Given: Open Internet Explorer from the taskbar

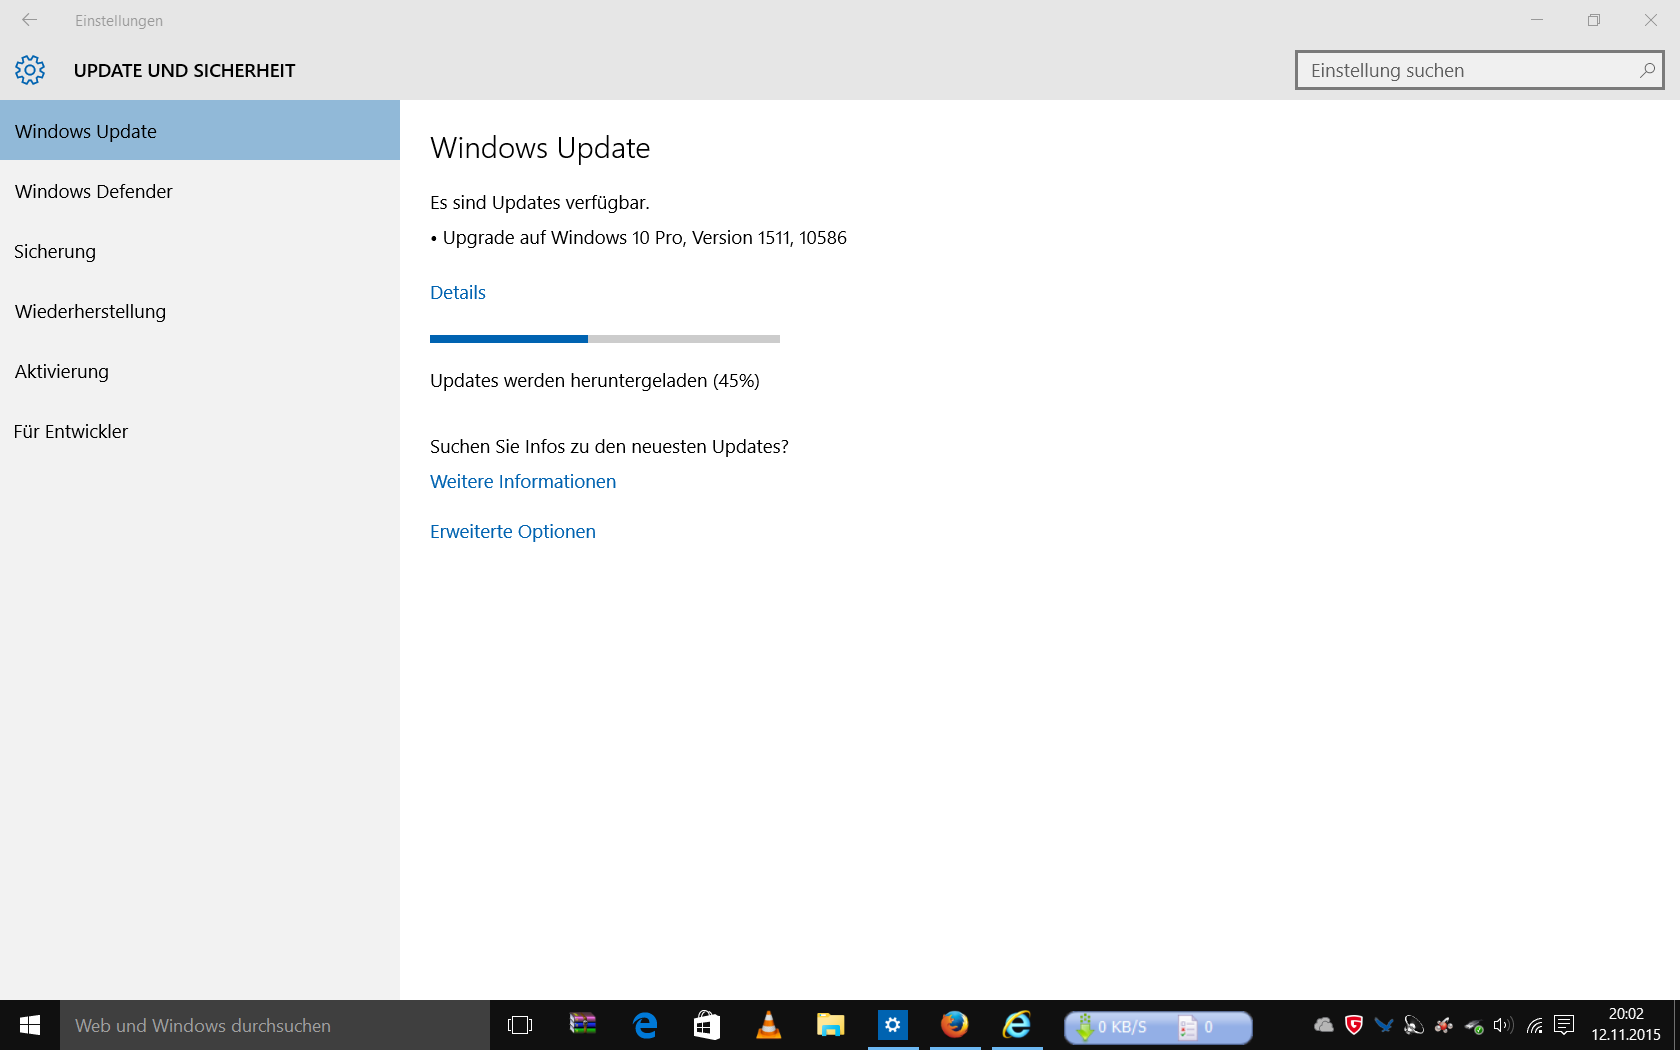Looking at the screenshot, I should tap(1017, 1025).
